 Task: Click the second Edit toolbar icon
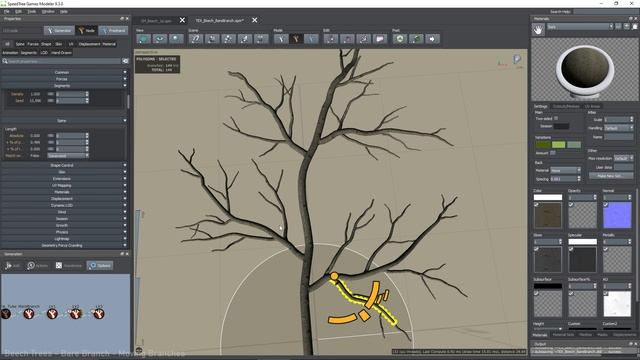tap(347, 39)
